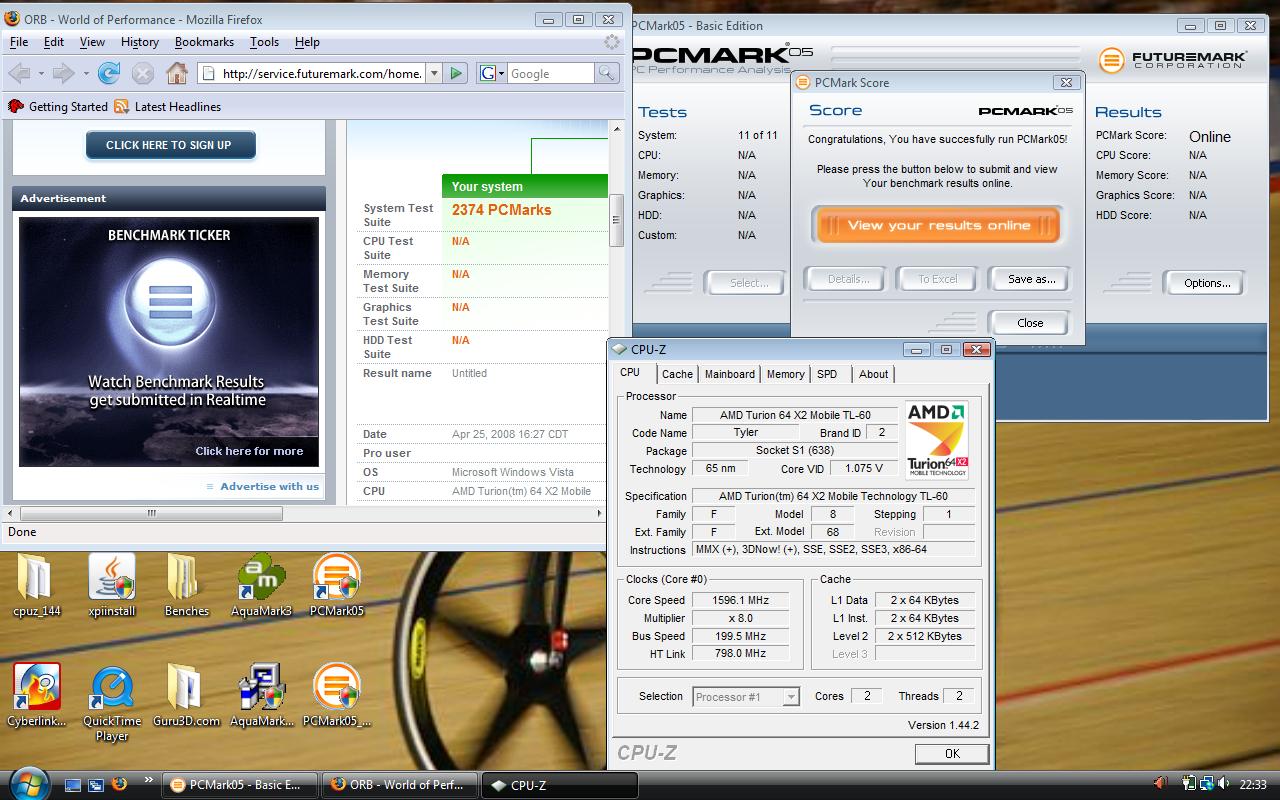Open Google search engine selector

(491, 73)
